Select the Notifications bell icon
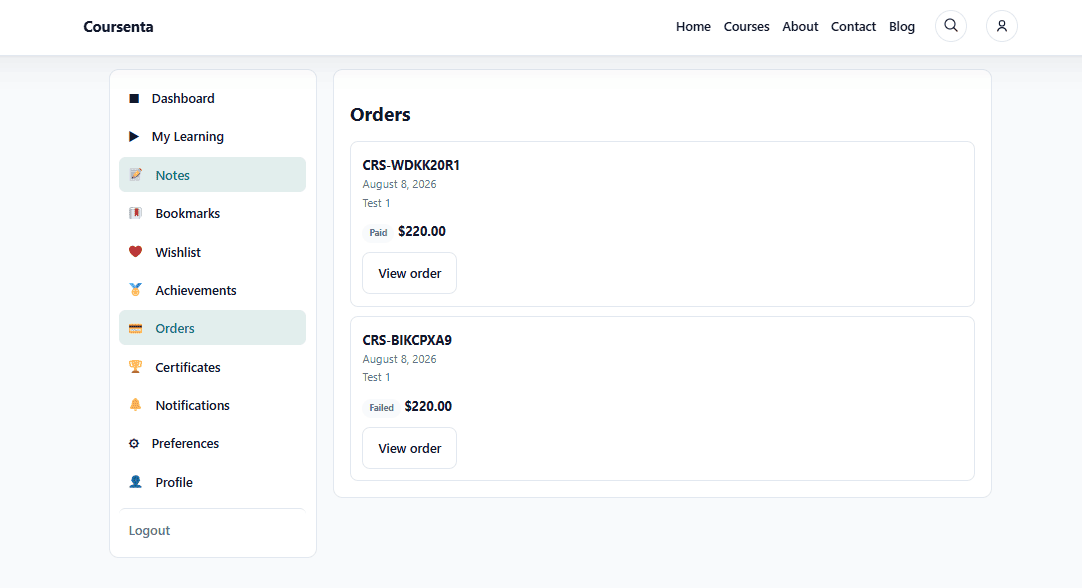This screenshot has width=1082, height=588. pos(135,405)
